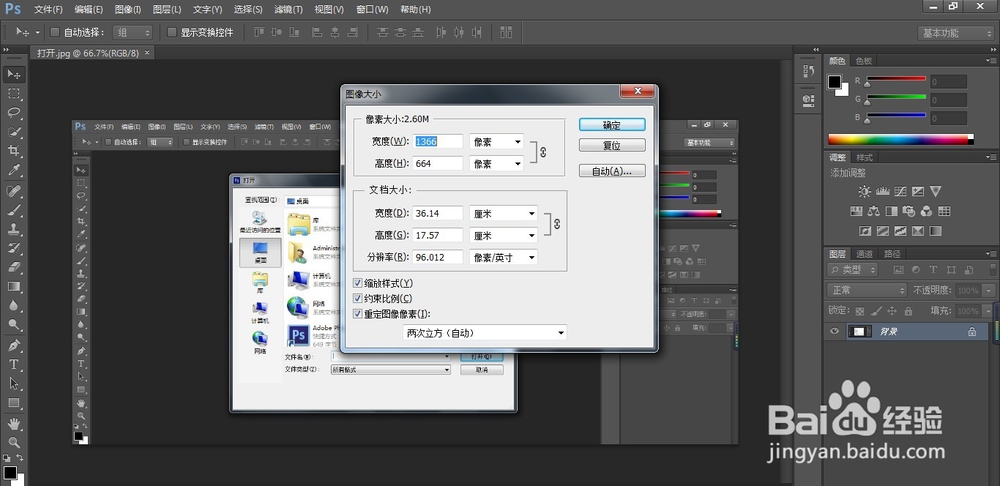The width and height of the screenshot is (1000, 486).
Task: Switch to 路径 tab
Action: 893,253
